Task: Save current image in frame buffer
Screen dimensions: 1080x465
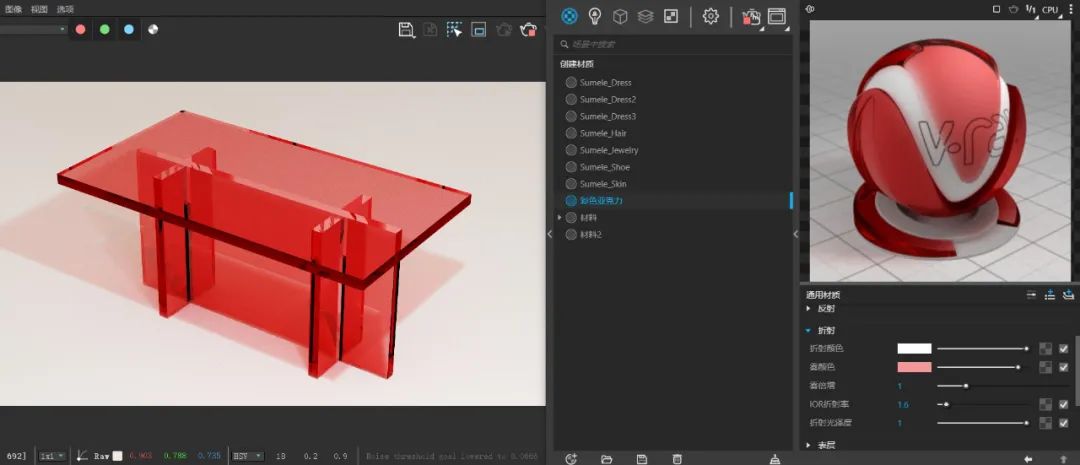Action: click(x=406, y=30)
